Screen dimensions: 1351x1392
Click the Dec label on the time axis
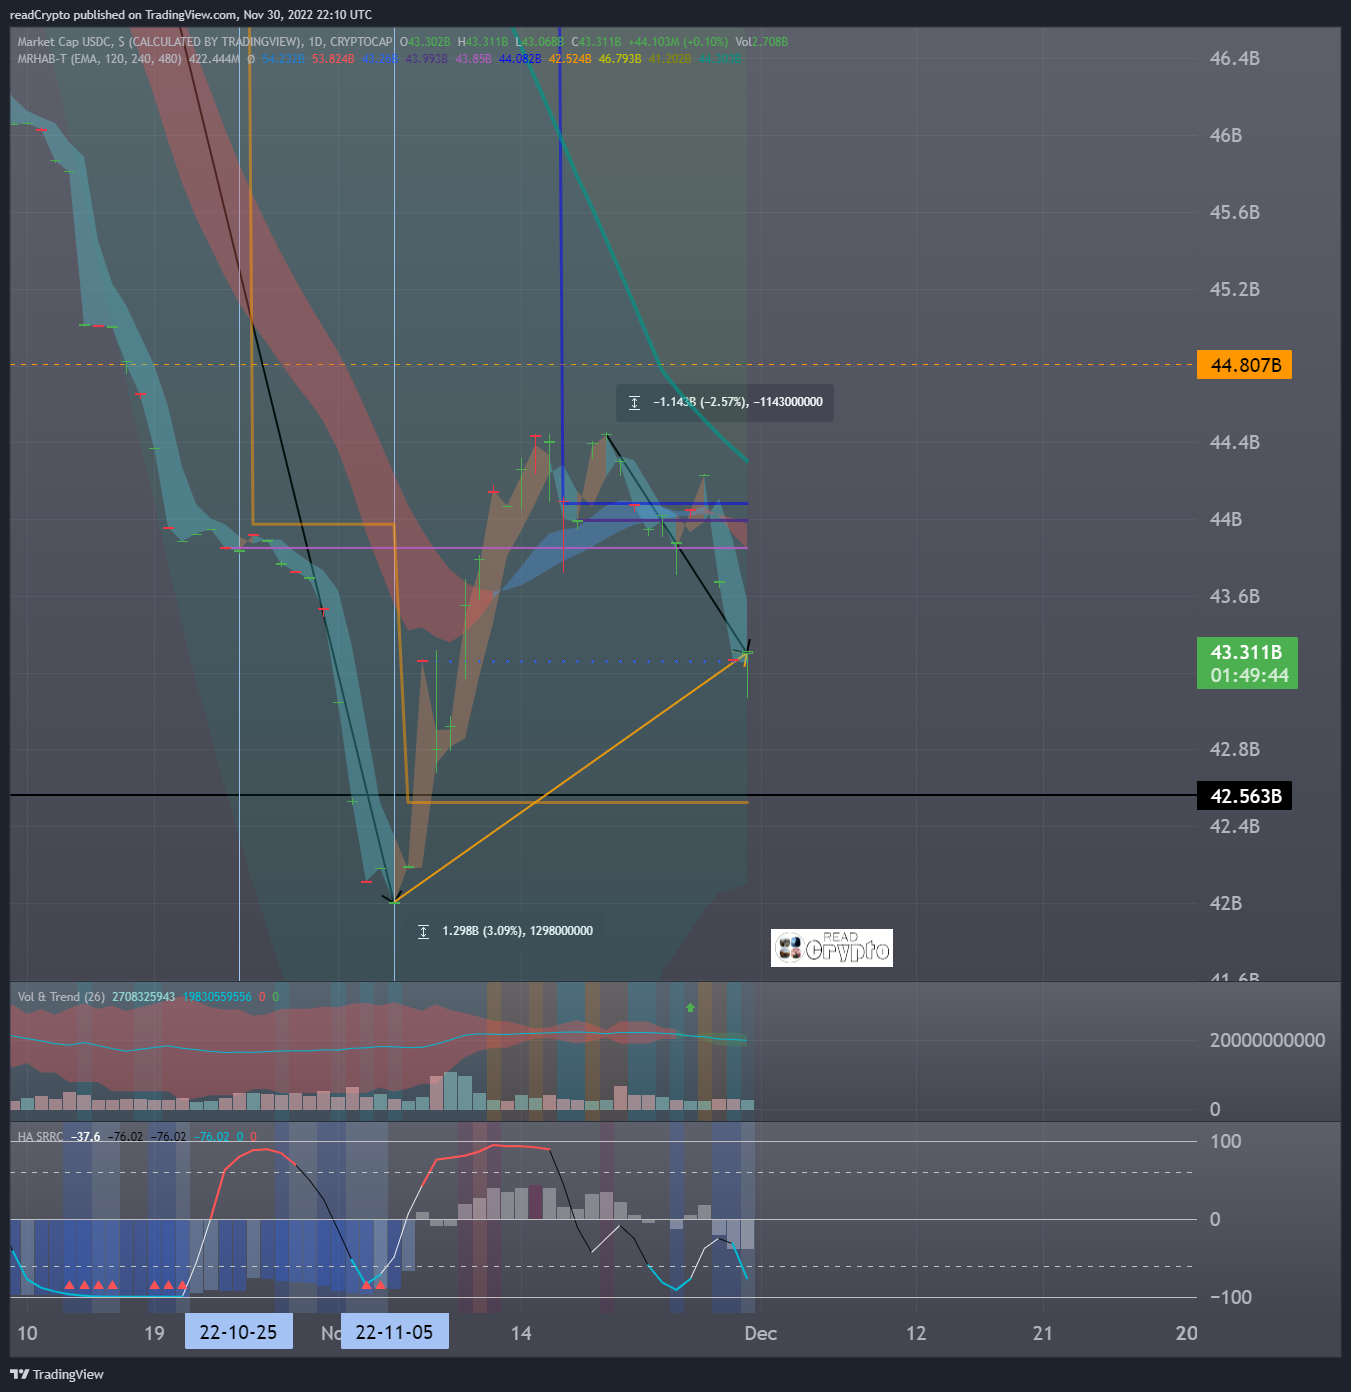tap(761, 1333)
